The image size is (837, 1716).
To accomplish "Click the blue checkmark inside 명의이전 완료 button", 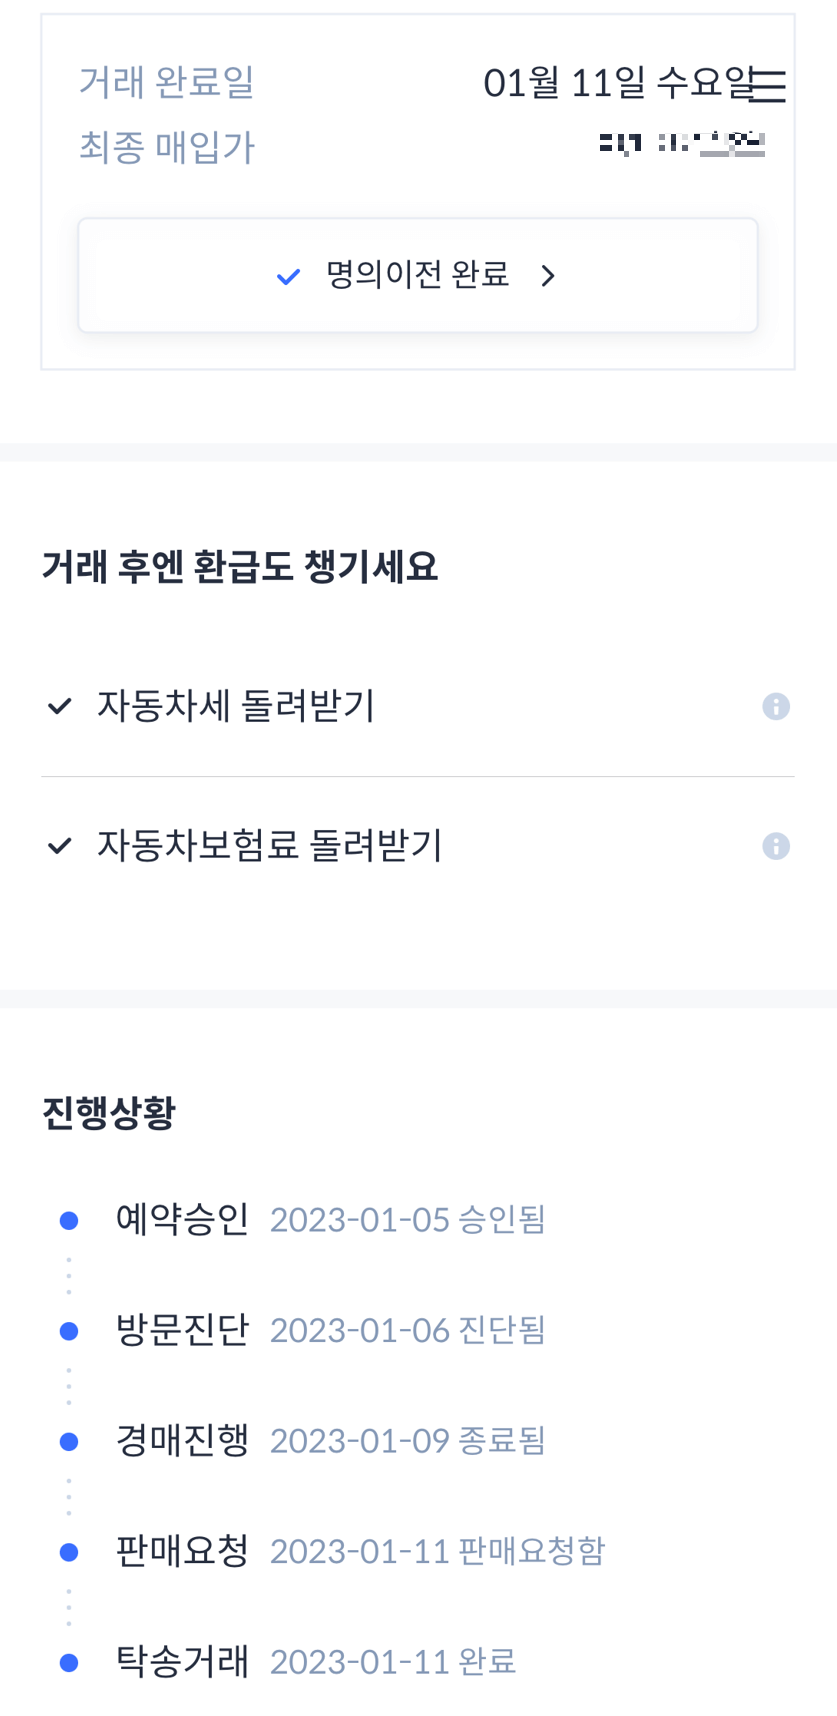I will (x=287, y=275).
